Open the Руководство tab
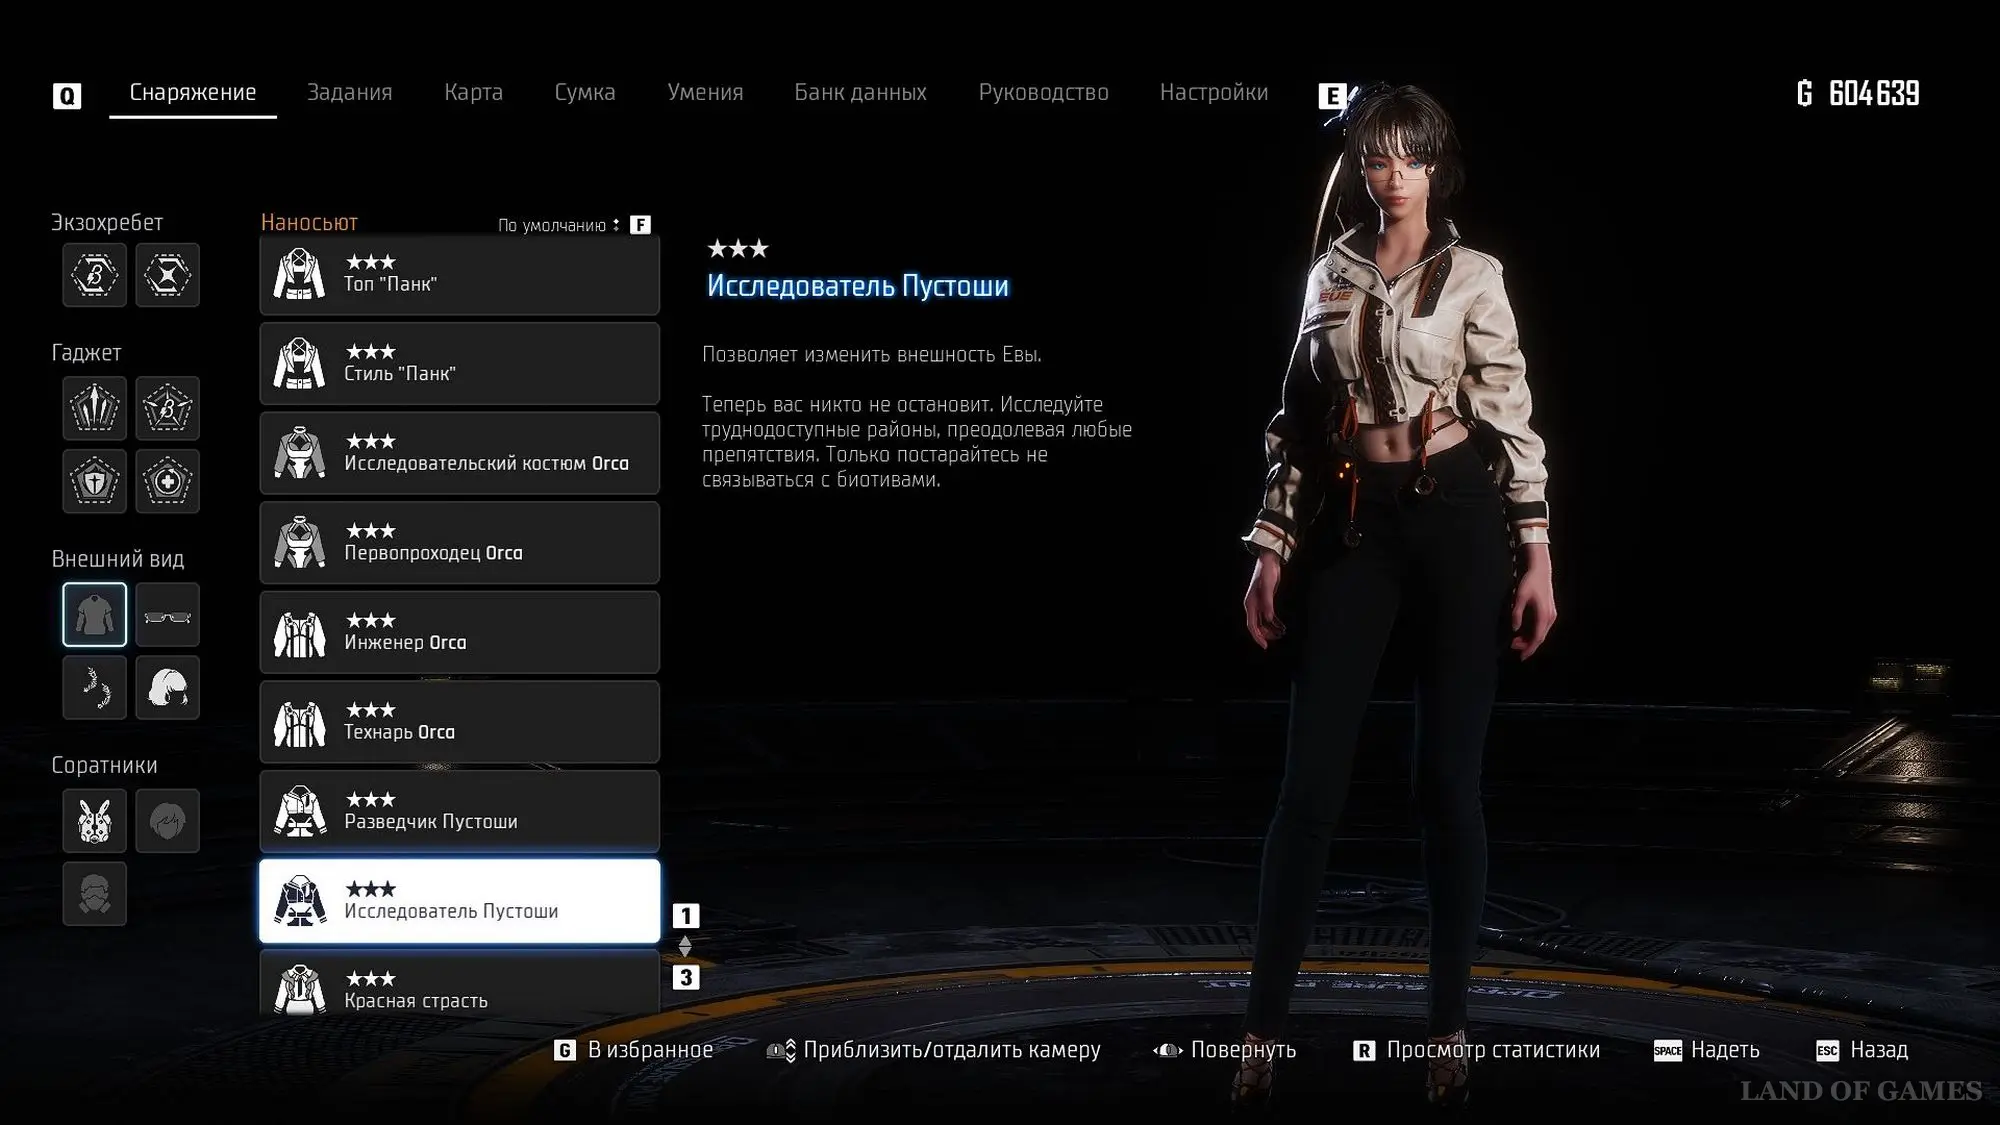Viewport: 2000px width, 1125px height. 1044,92
